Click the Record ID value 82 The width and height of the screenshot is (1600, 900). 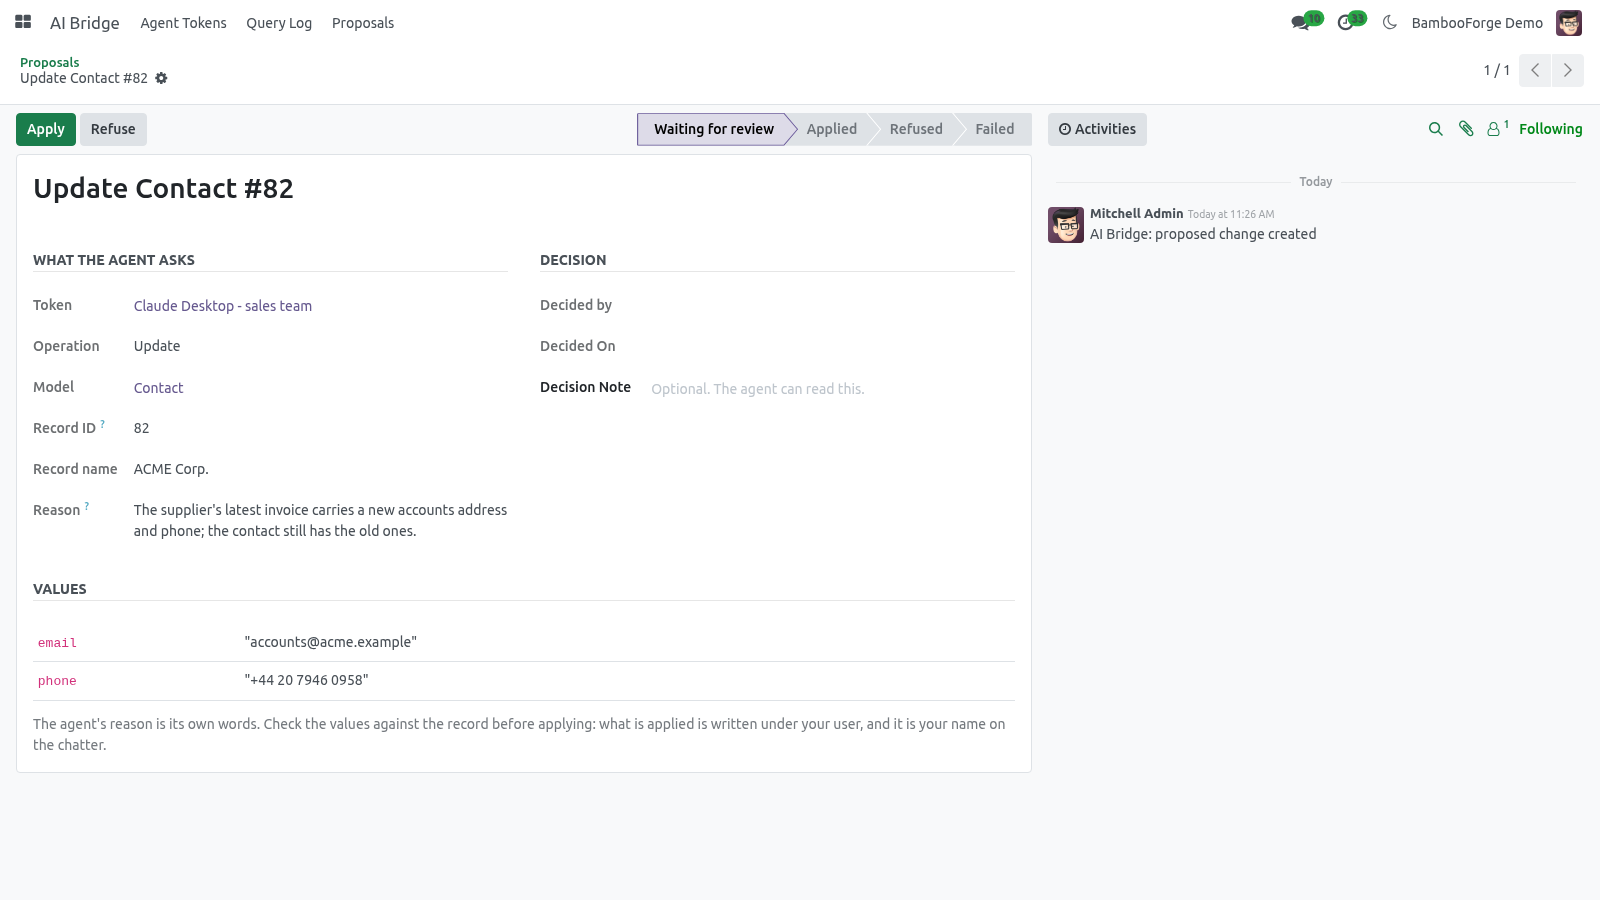point(142,428)
